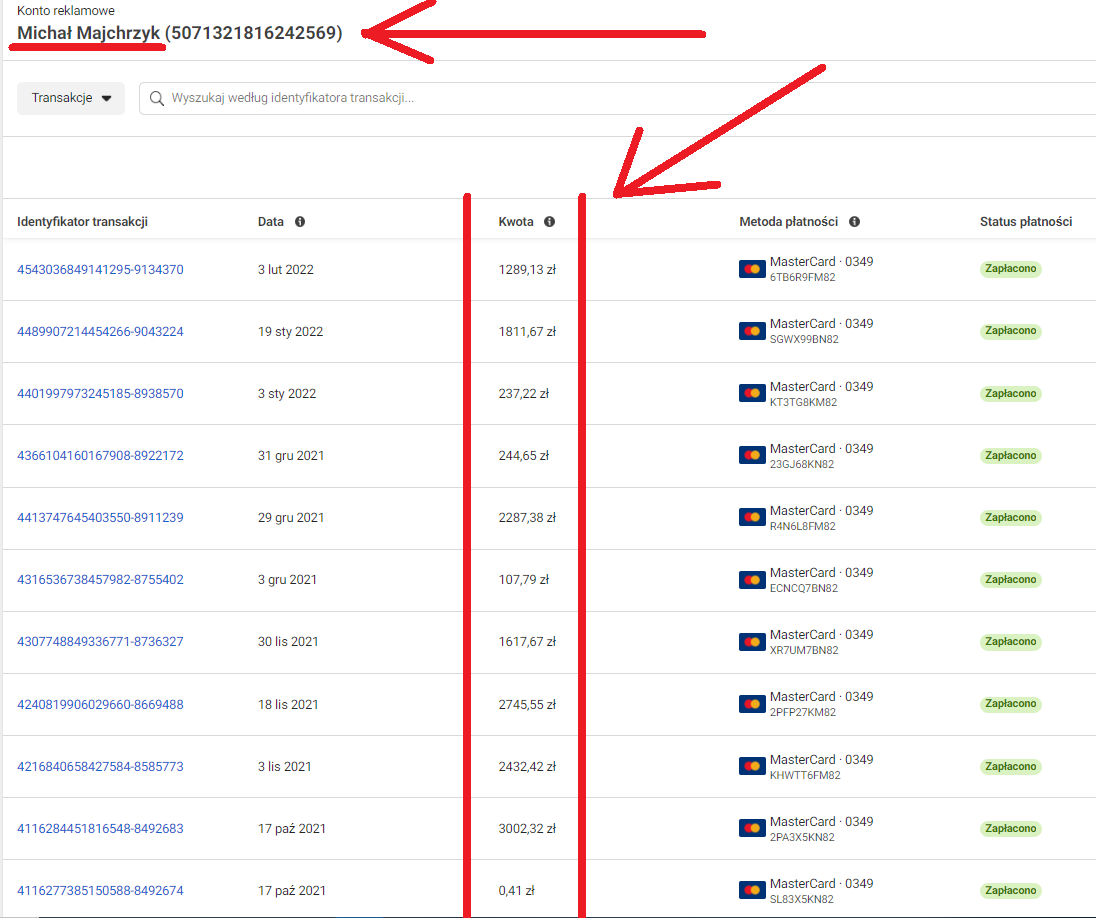Image resolution: width=1096 pixels, height=918 pixels.
Task: Click the account name Michał Majchrzyk
Action: tap(89, 33)
